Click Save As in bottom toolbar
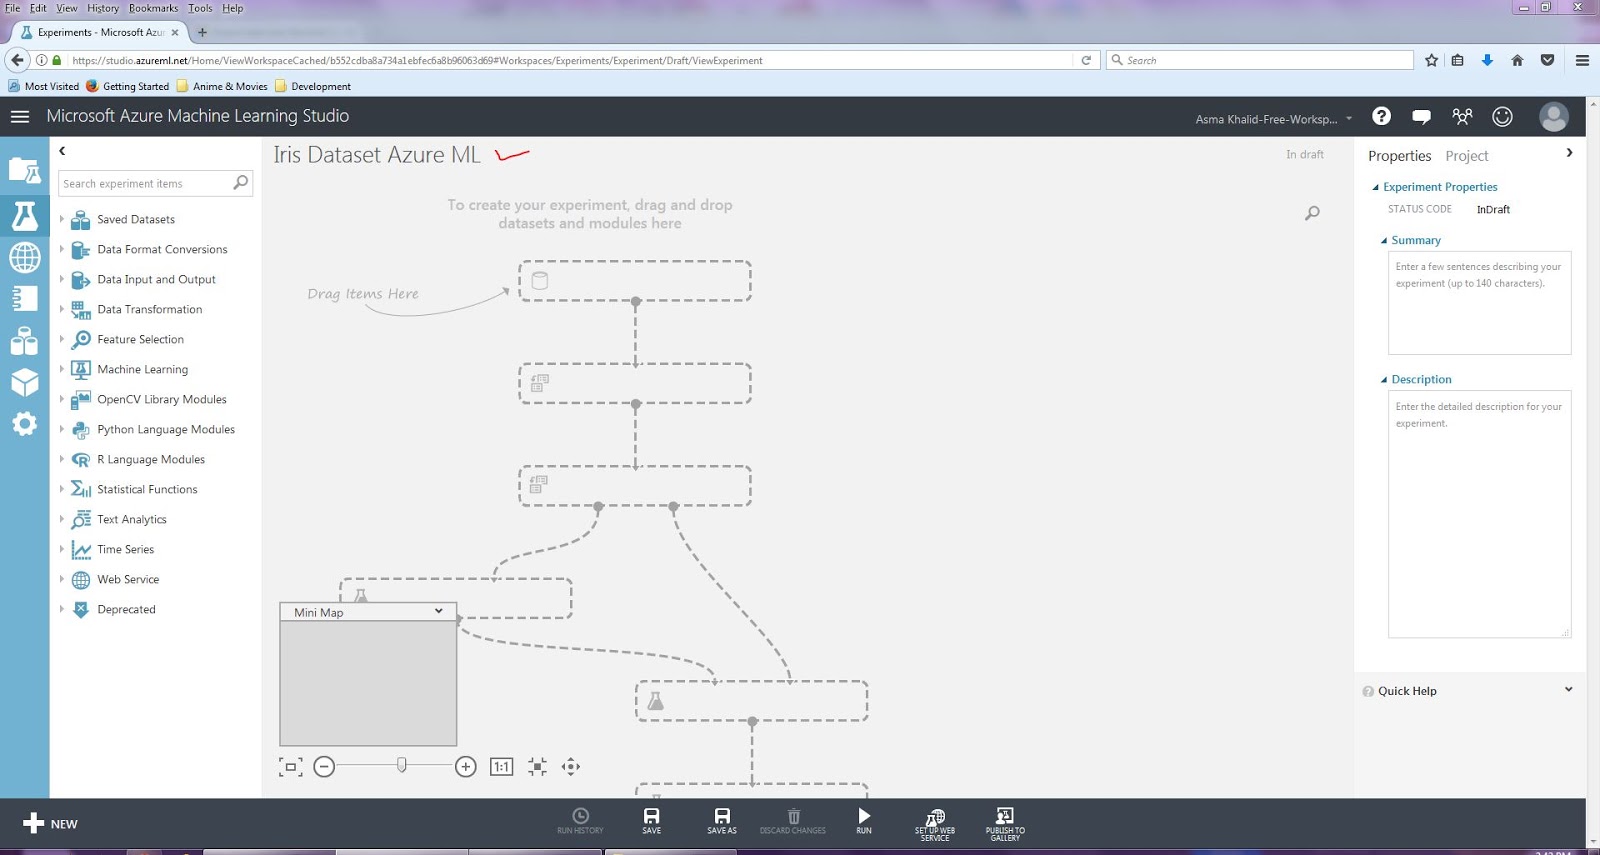This screenshot has width=1600, height=855. pos(722,821)
